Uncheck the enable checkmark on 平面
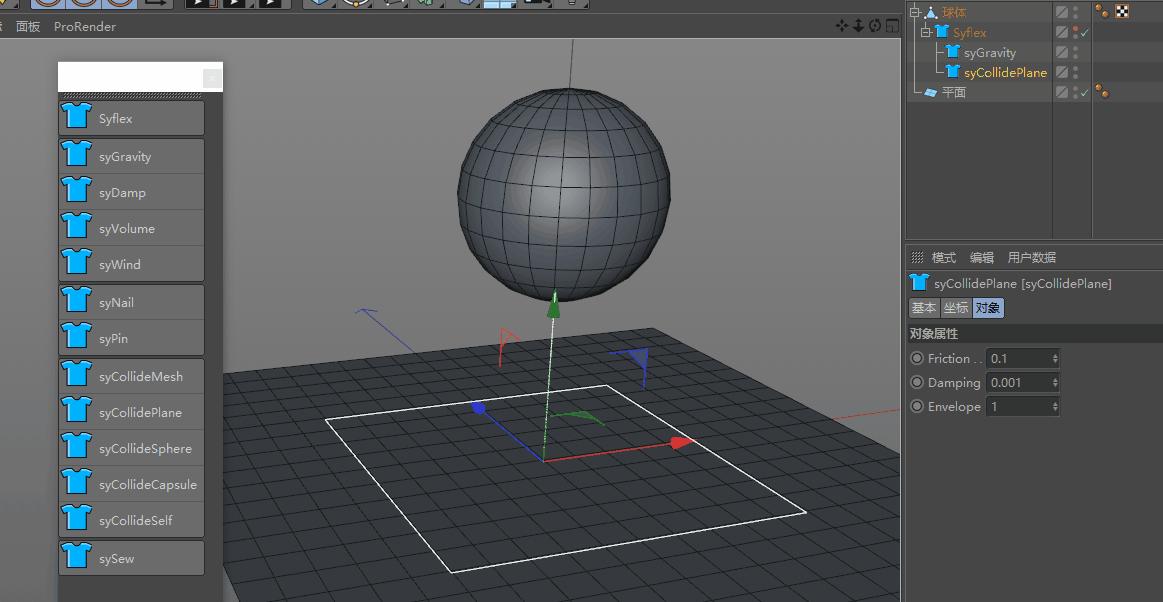Viewport: 1163px width, 602px height. coord(1085,91)
